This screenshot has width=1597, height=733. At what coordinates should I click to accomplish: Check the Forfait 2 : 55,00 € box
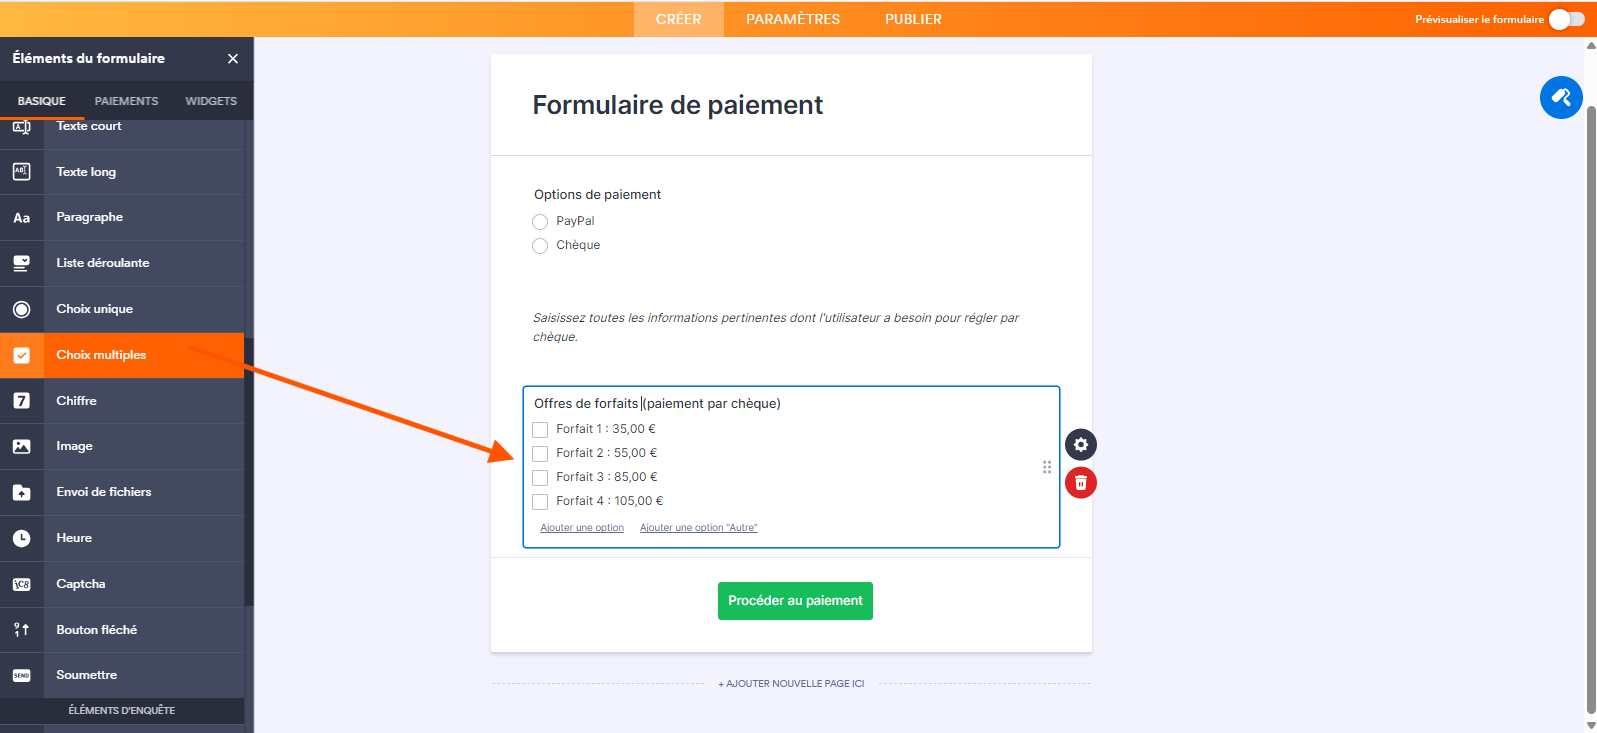point(540,454)
